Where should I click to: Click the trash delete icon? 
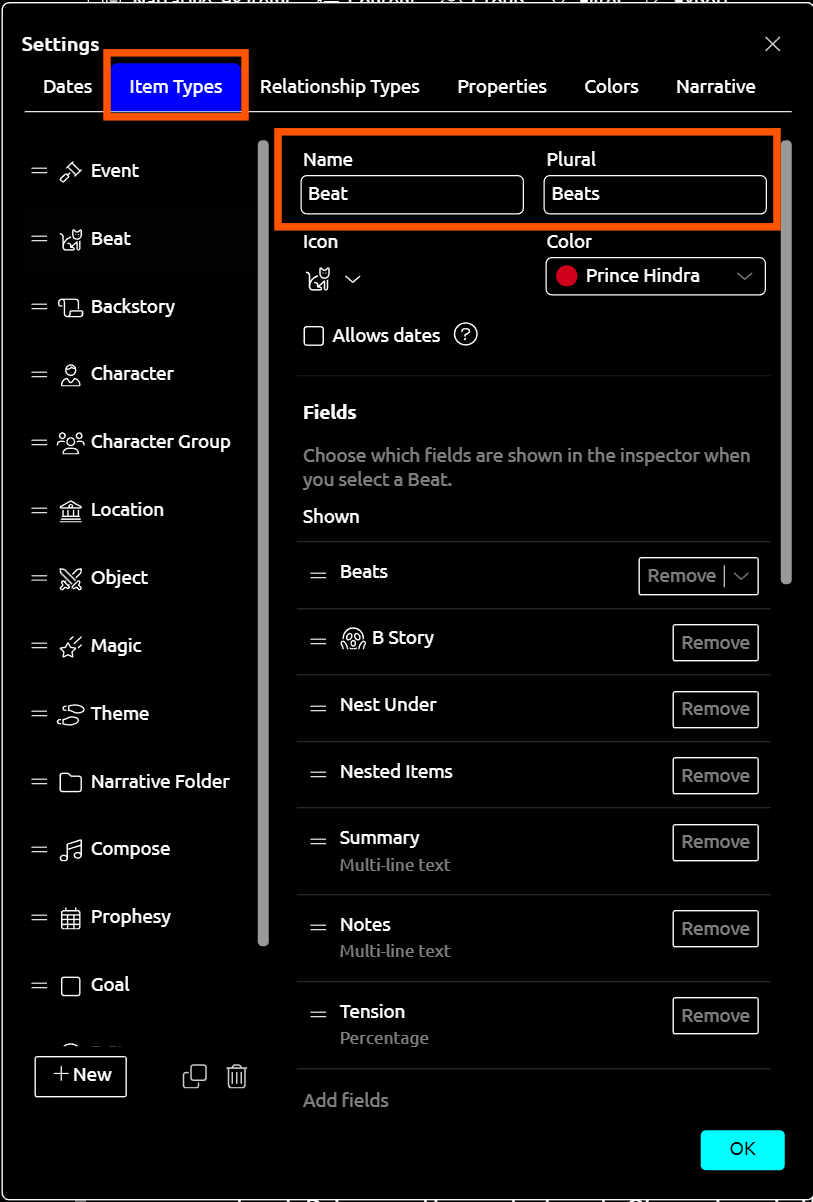237,1076
